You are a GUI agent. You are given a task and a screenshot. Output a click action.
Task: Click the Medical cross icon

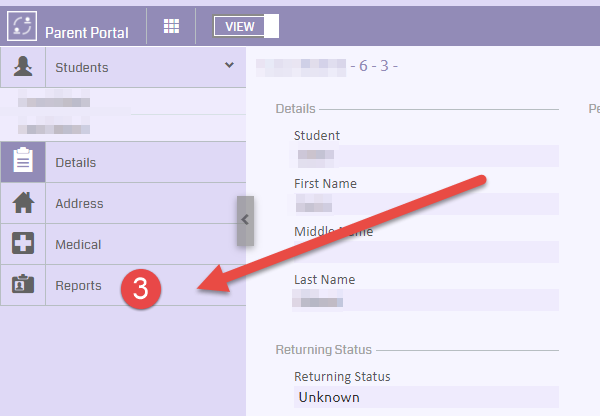[22, 244]
